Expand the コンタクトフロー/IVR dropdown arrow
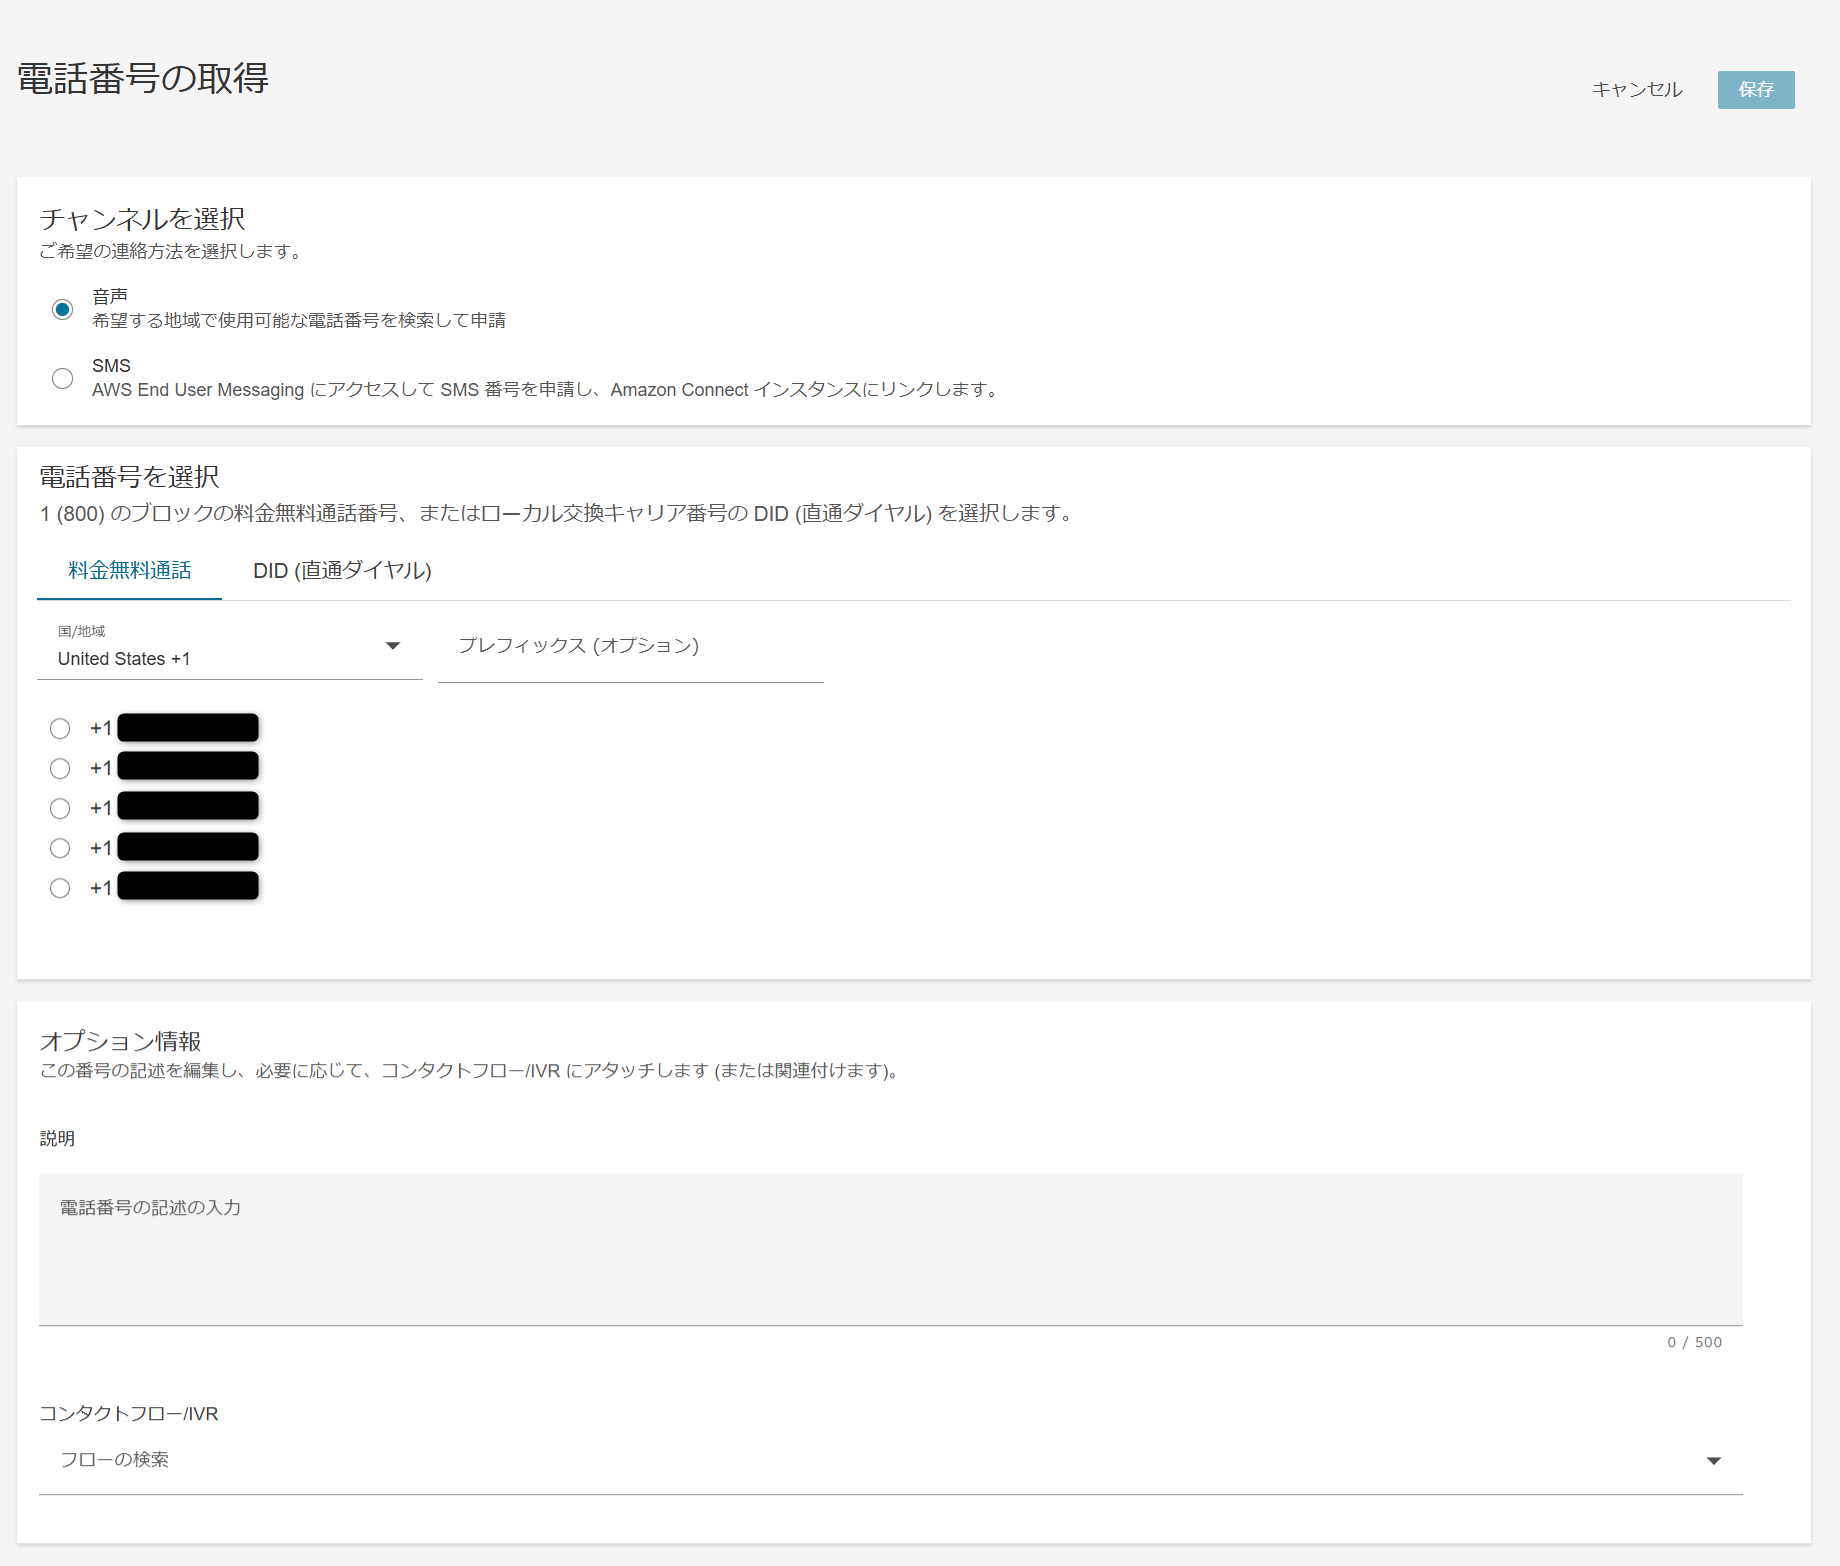The image size is (1840, 1566). click(x=1713, y=1461)
